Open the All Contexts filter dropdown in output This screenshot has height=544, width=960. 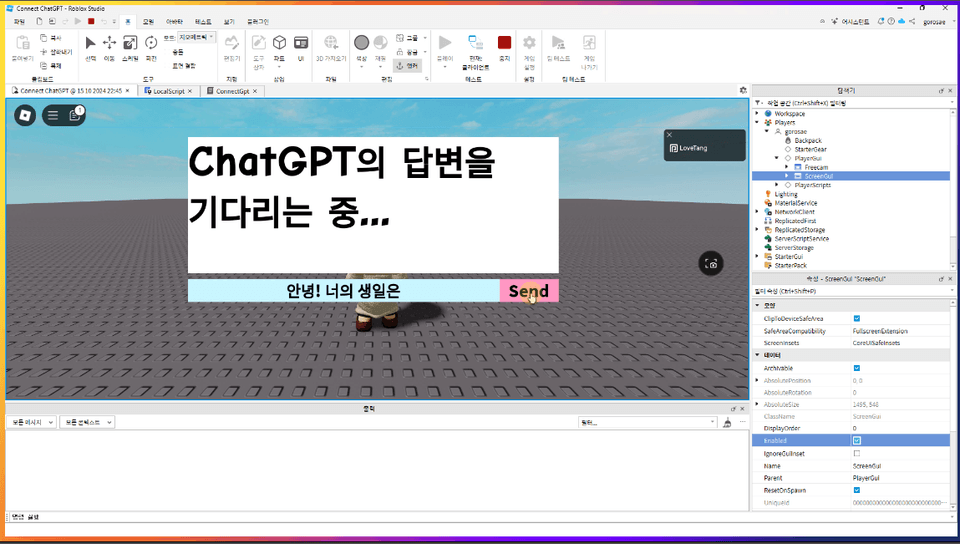(x=87, y=422)
